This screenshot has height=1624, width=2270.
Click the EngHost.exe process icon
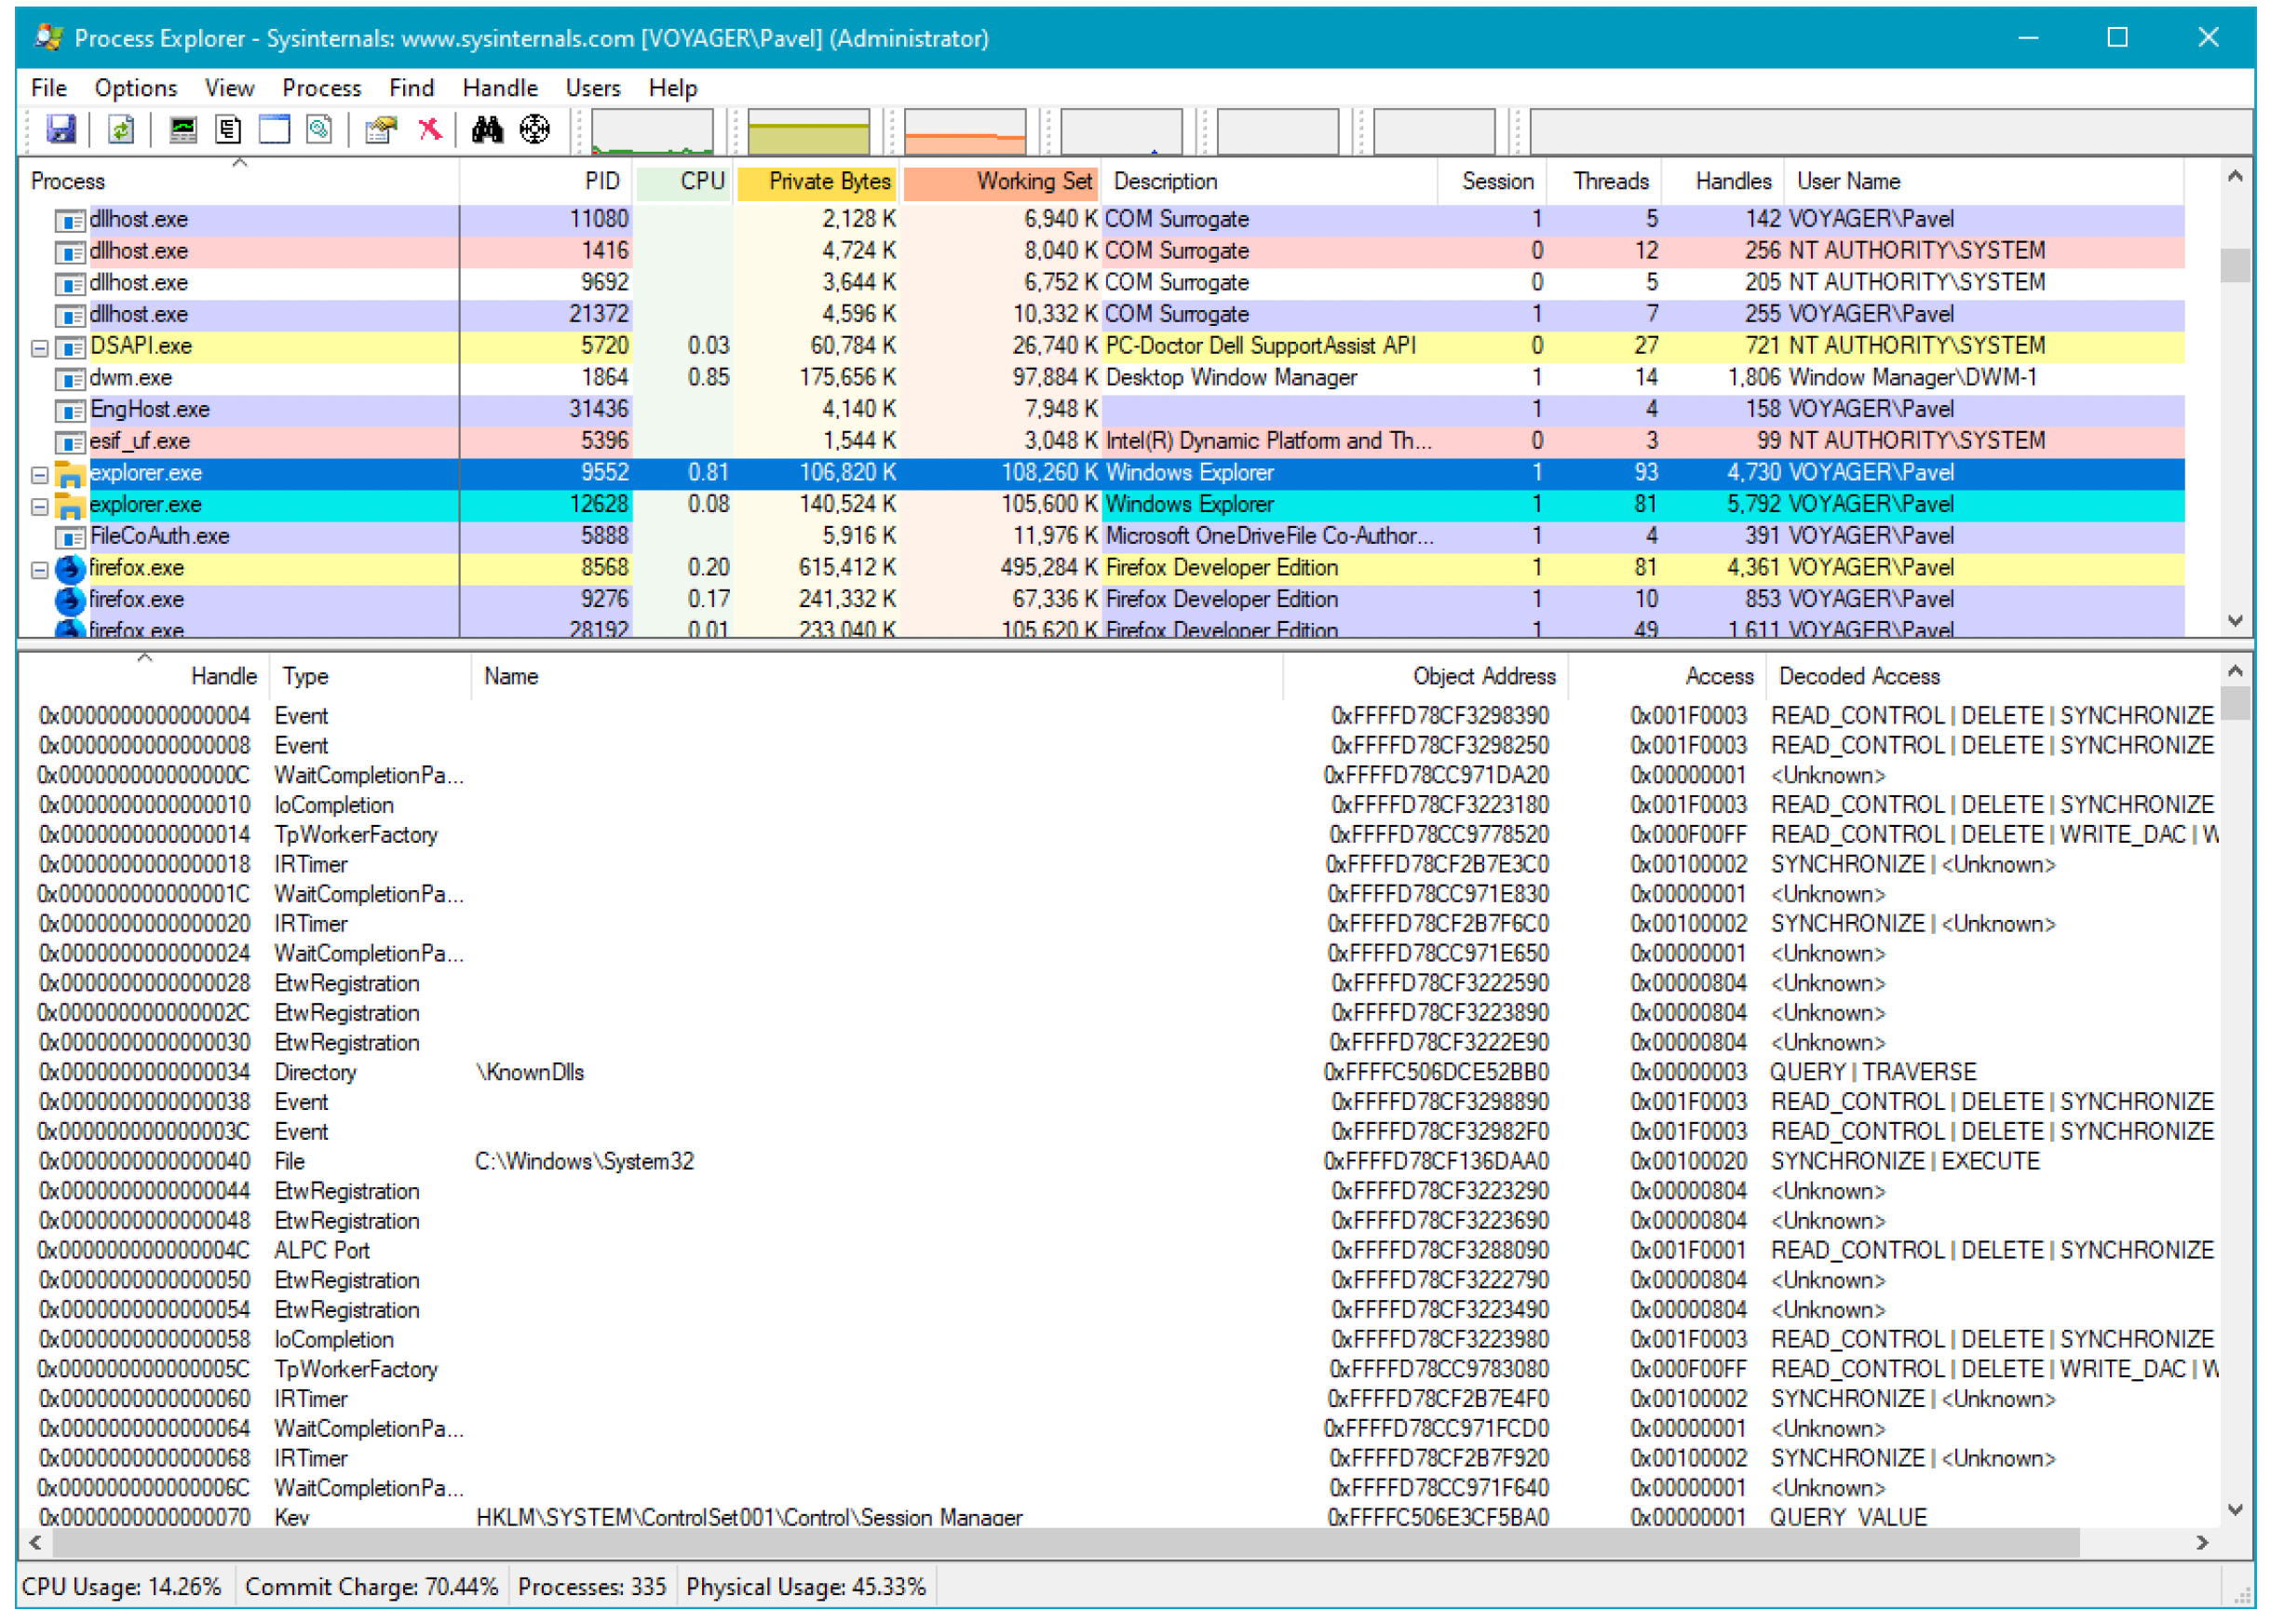pyautogui.click(x=70, y=411)
